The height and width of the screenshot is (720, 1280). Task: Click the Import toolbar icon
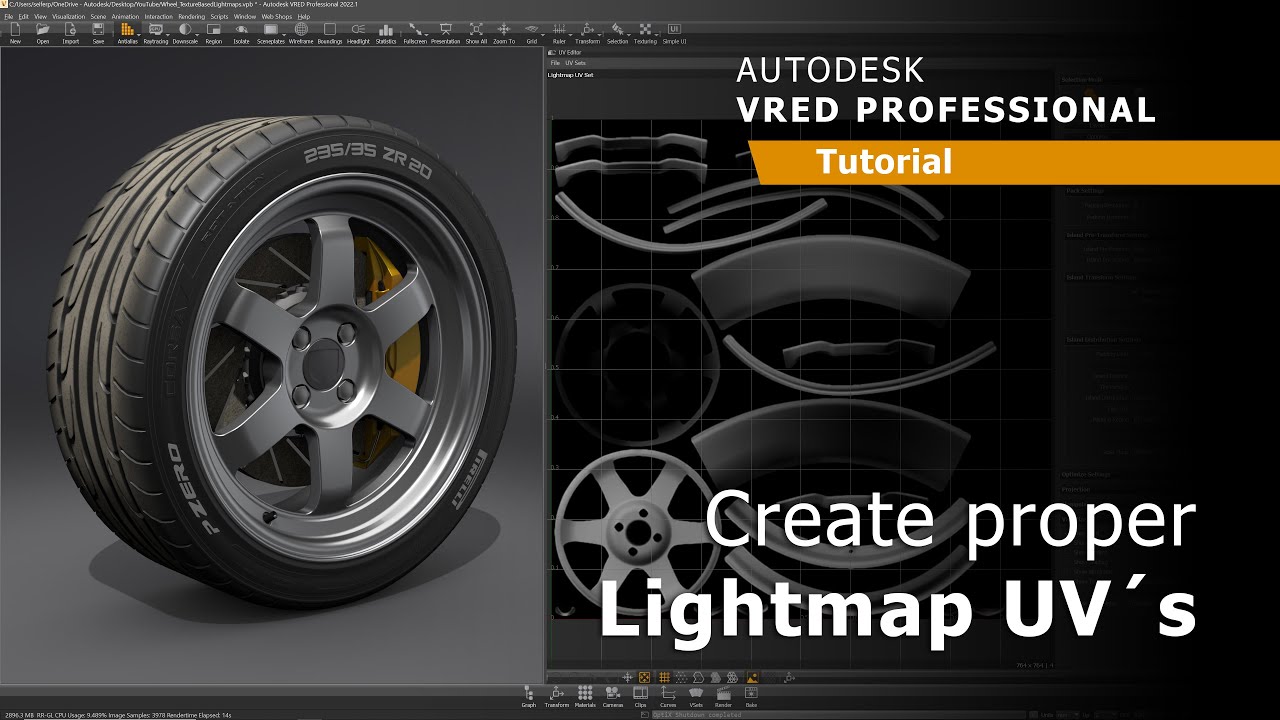(71, 34)
